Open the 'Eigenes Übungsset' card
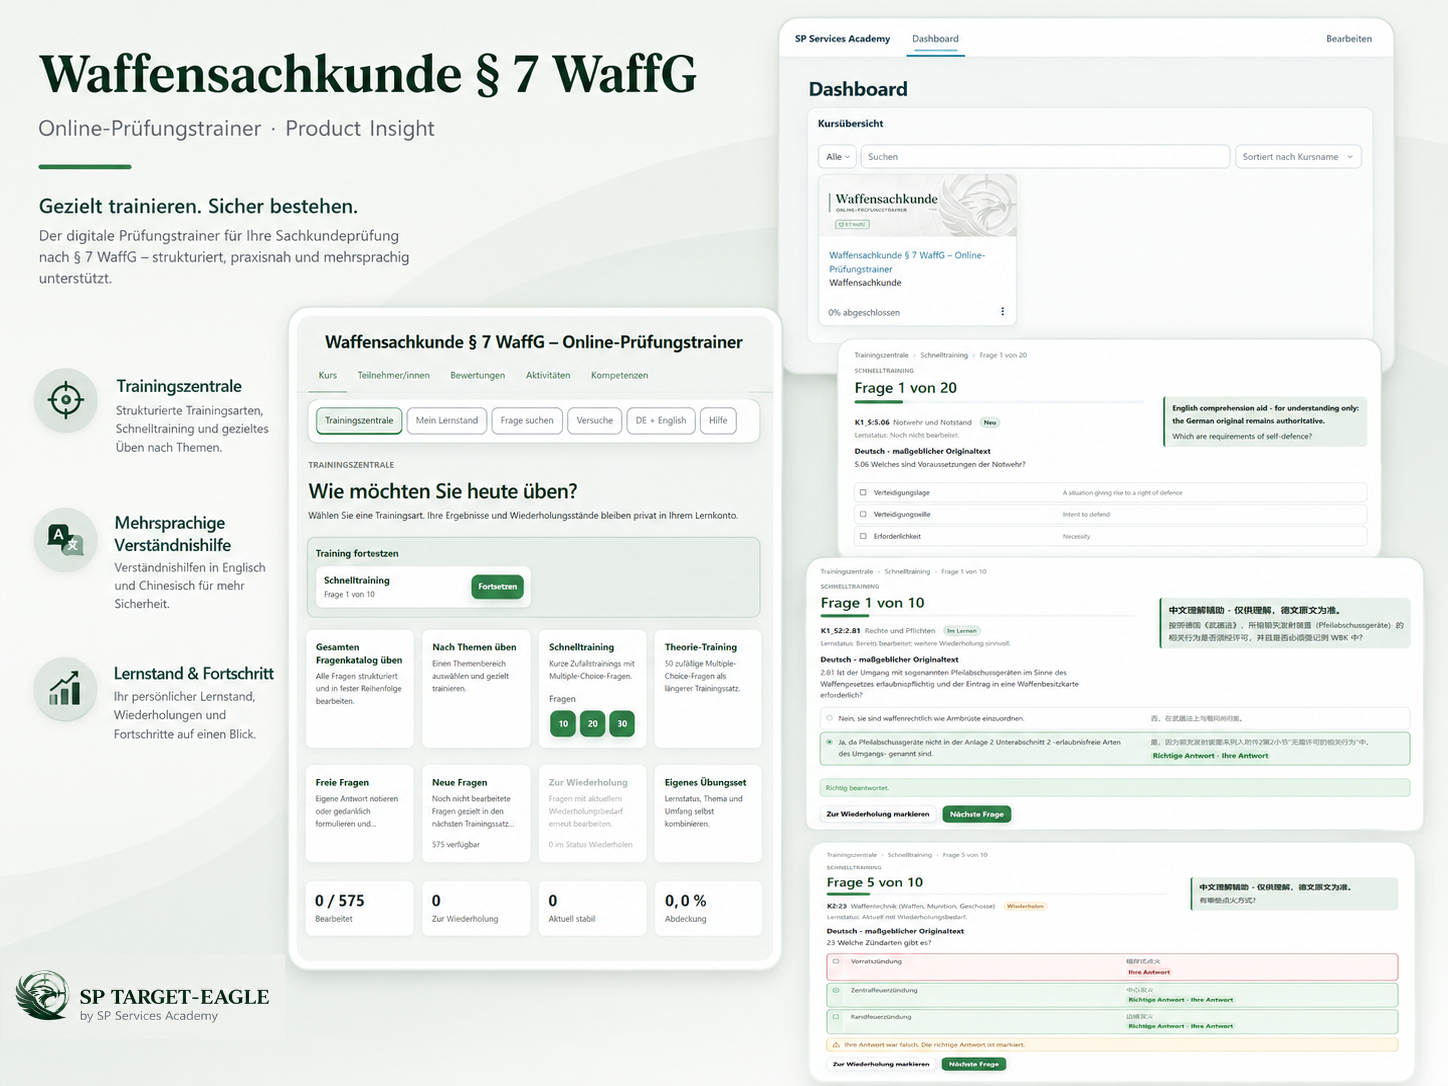The width and height of the screenshot is (1448, 1086). click(708, 813)
